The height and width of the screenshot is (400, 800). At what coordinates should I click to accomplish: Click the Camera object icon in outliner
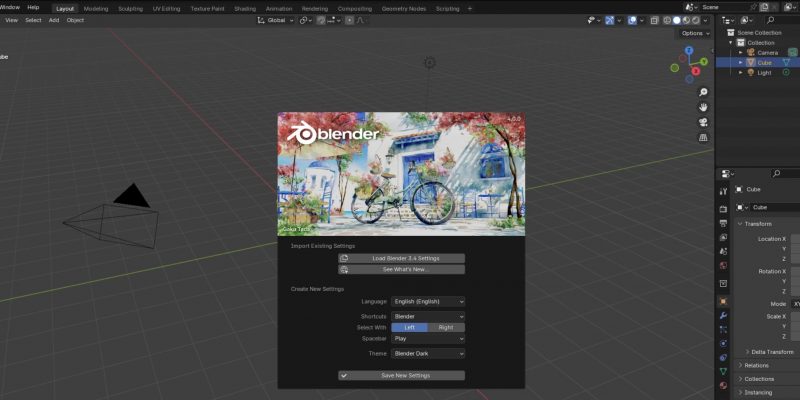751,53
